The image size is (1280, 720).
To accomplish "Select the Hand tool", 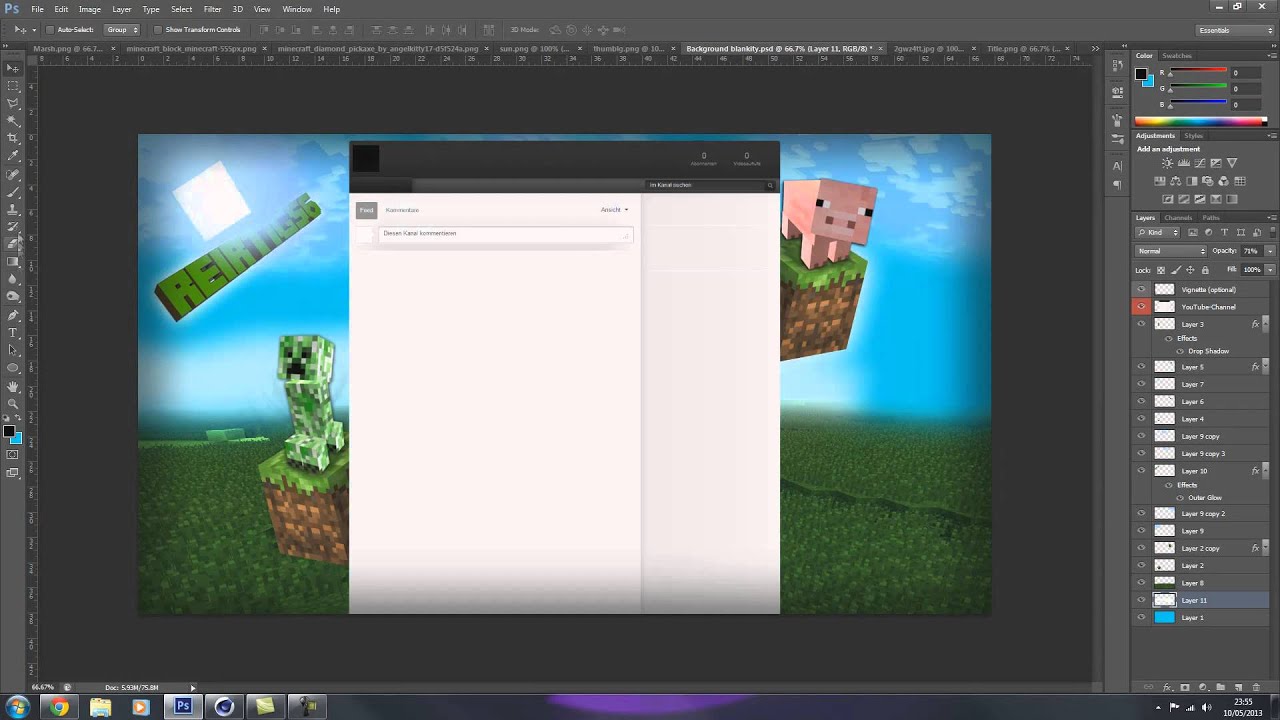I will [x=13, y=386].
